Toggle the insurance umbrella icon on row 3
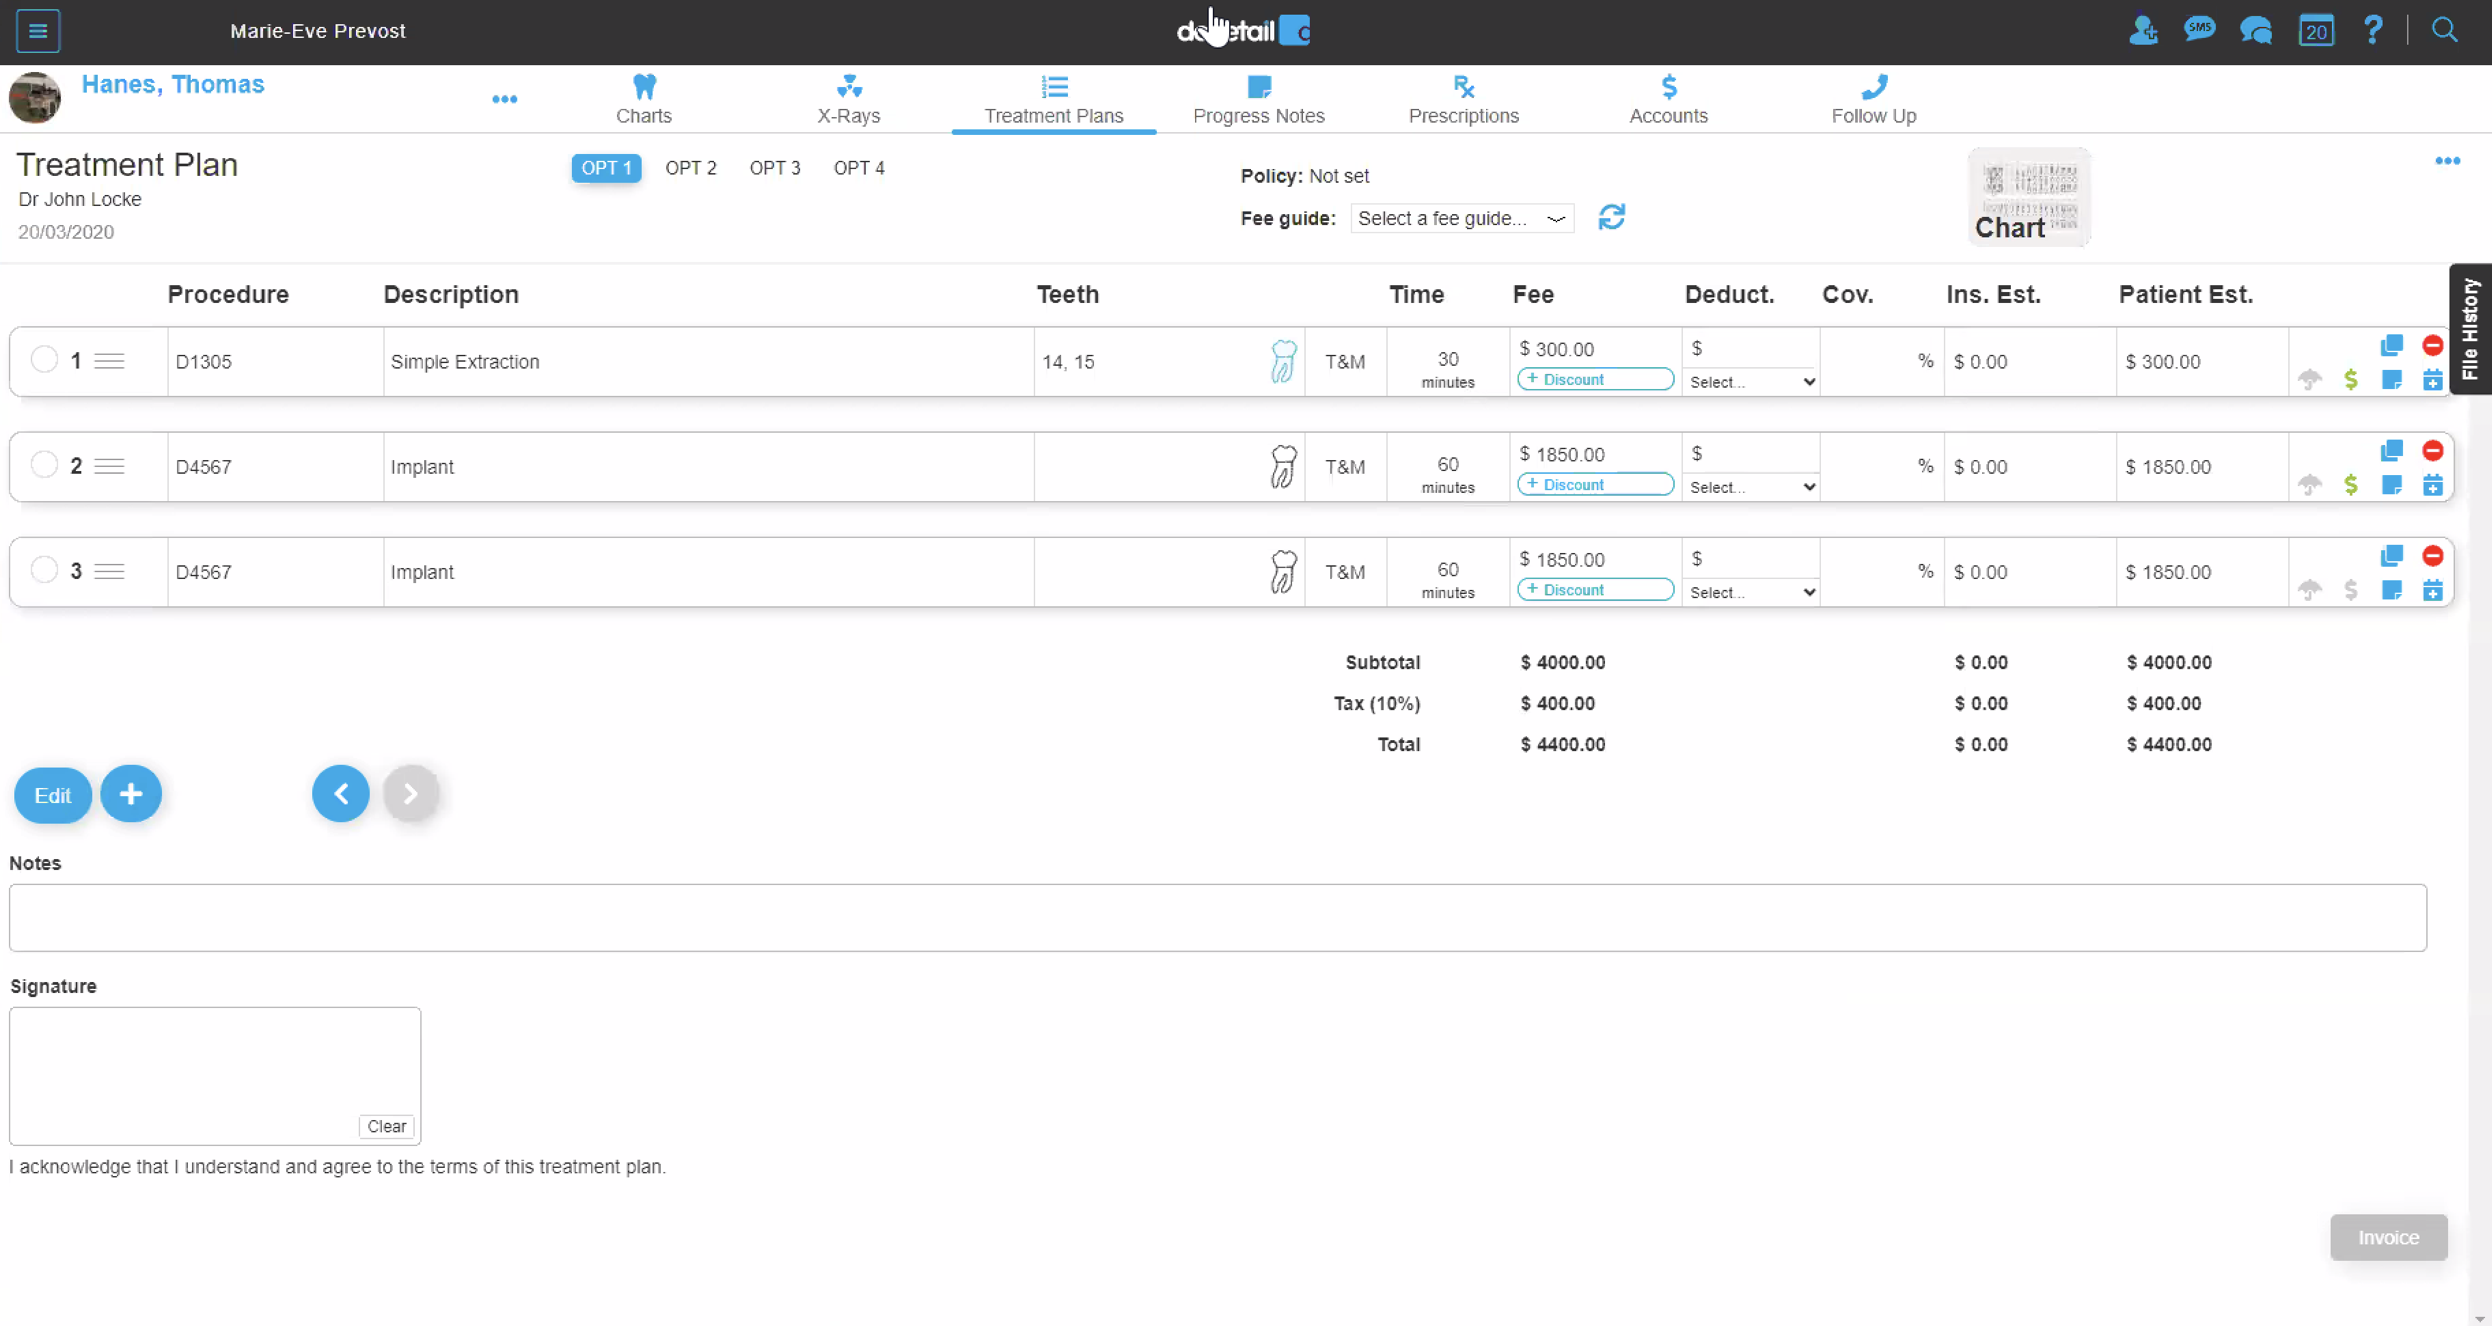2492x1326 pixels. point(2310,590)
